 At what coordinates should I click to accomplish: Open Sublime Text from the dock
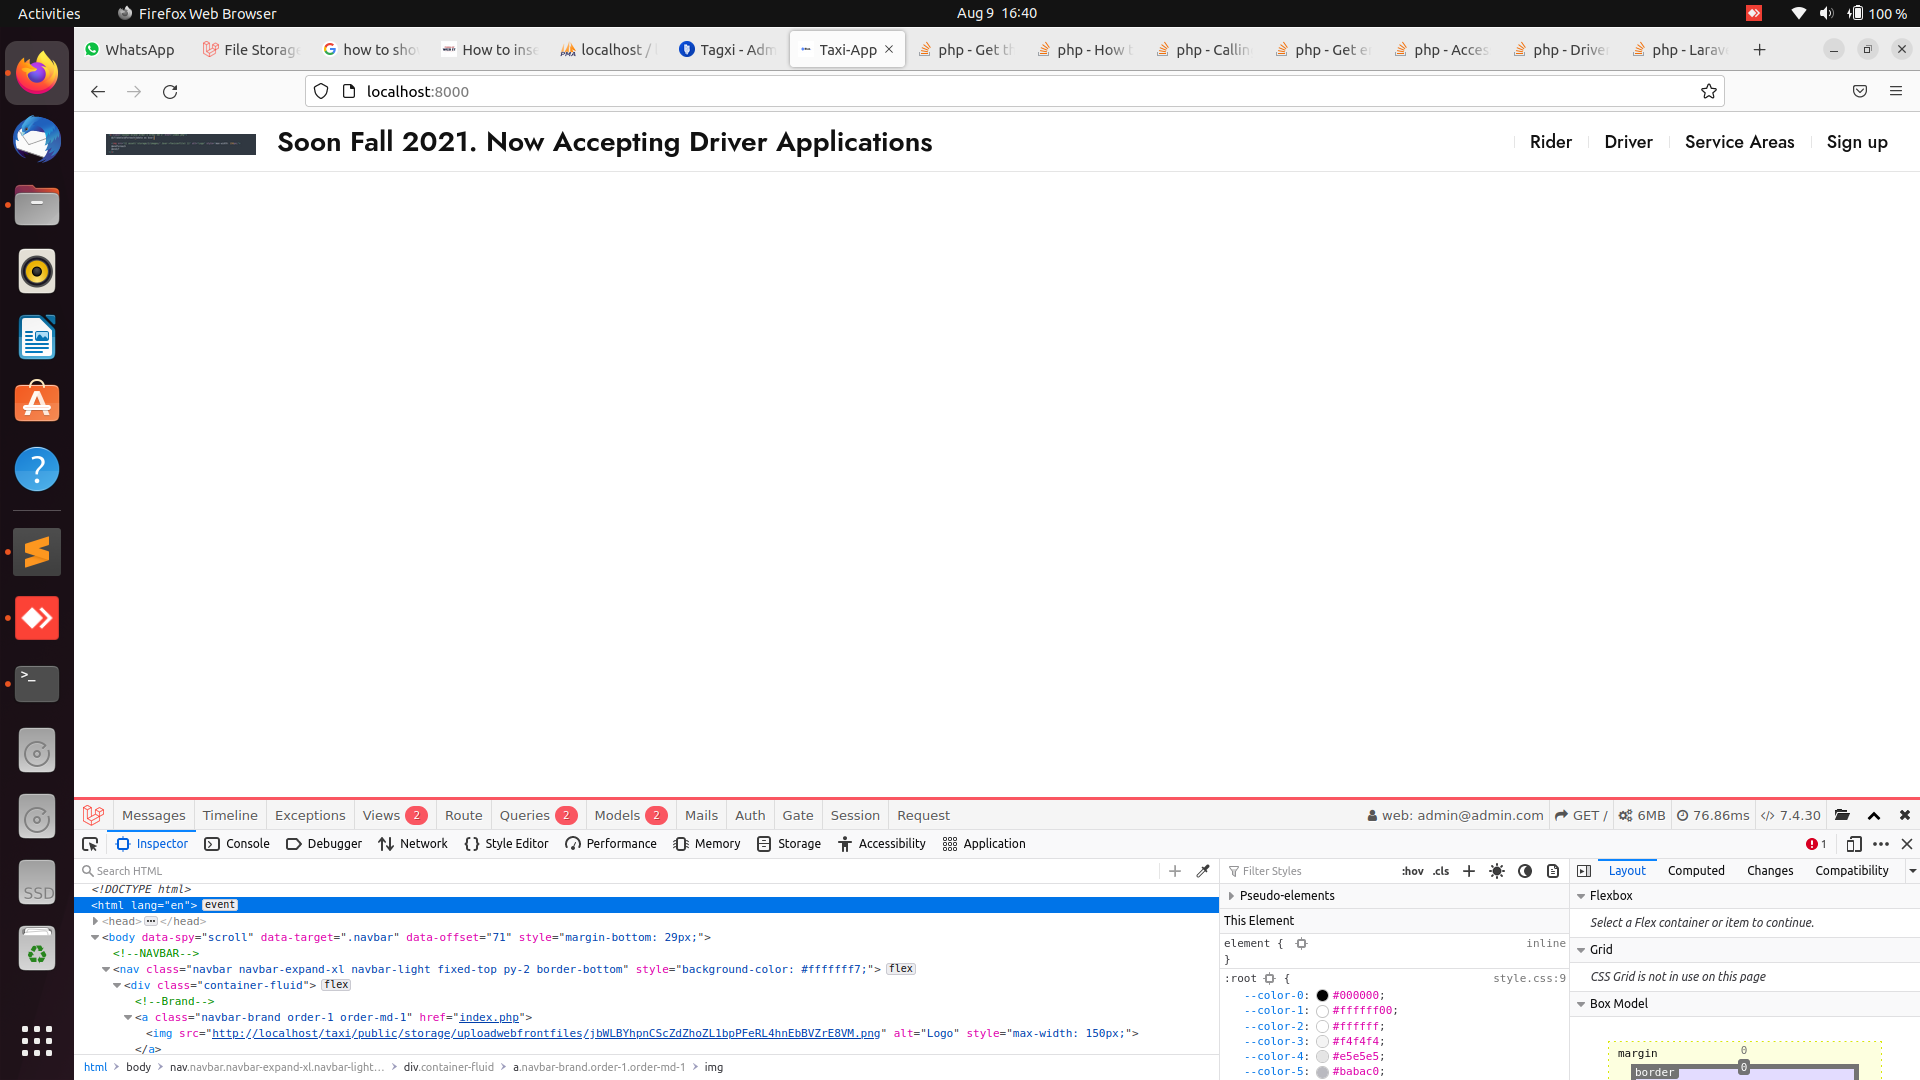point(37,552)
